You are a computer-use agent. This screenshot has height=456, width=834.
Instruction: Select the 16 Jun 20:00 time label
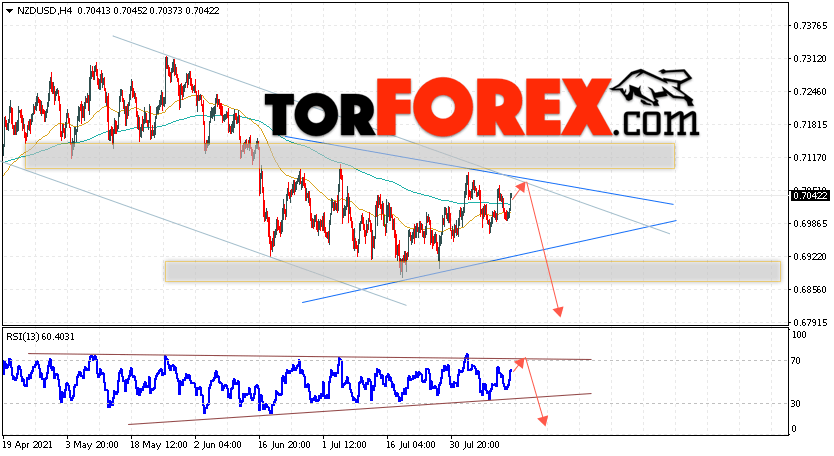(284, 444)
